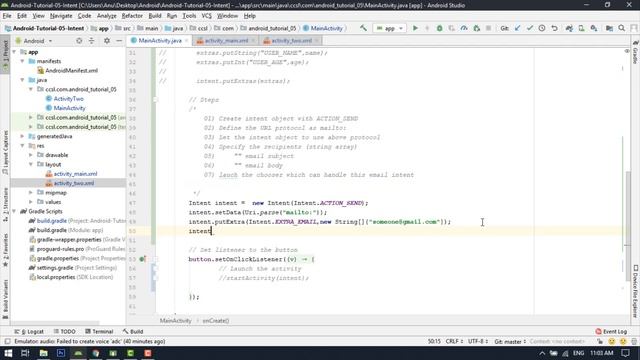This screenshot has height=360, width=640.
Task: Open Chrome from the taskbar
Action: [96, 353]
